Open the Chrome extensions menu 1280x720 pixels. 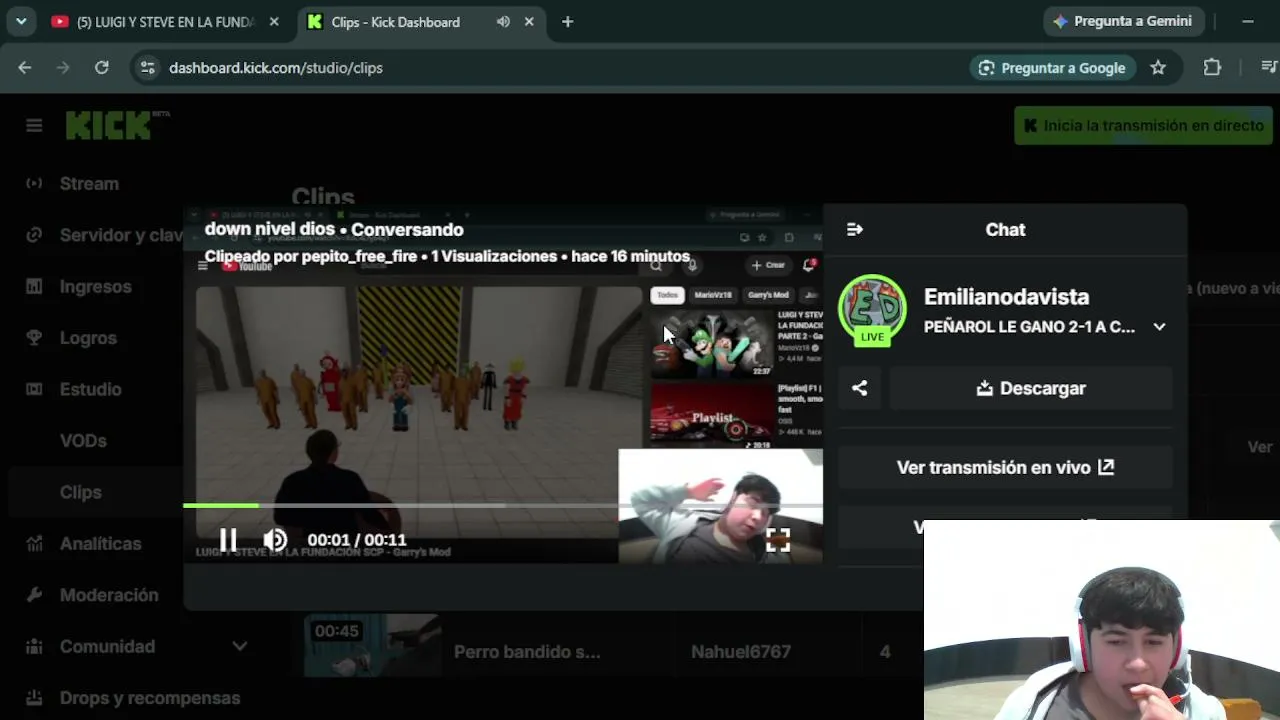[1212, 68]
